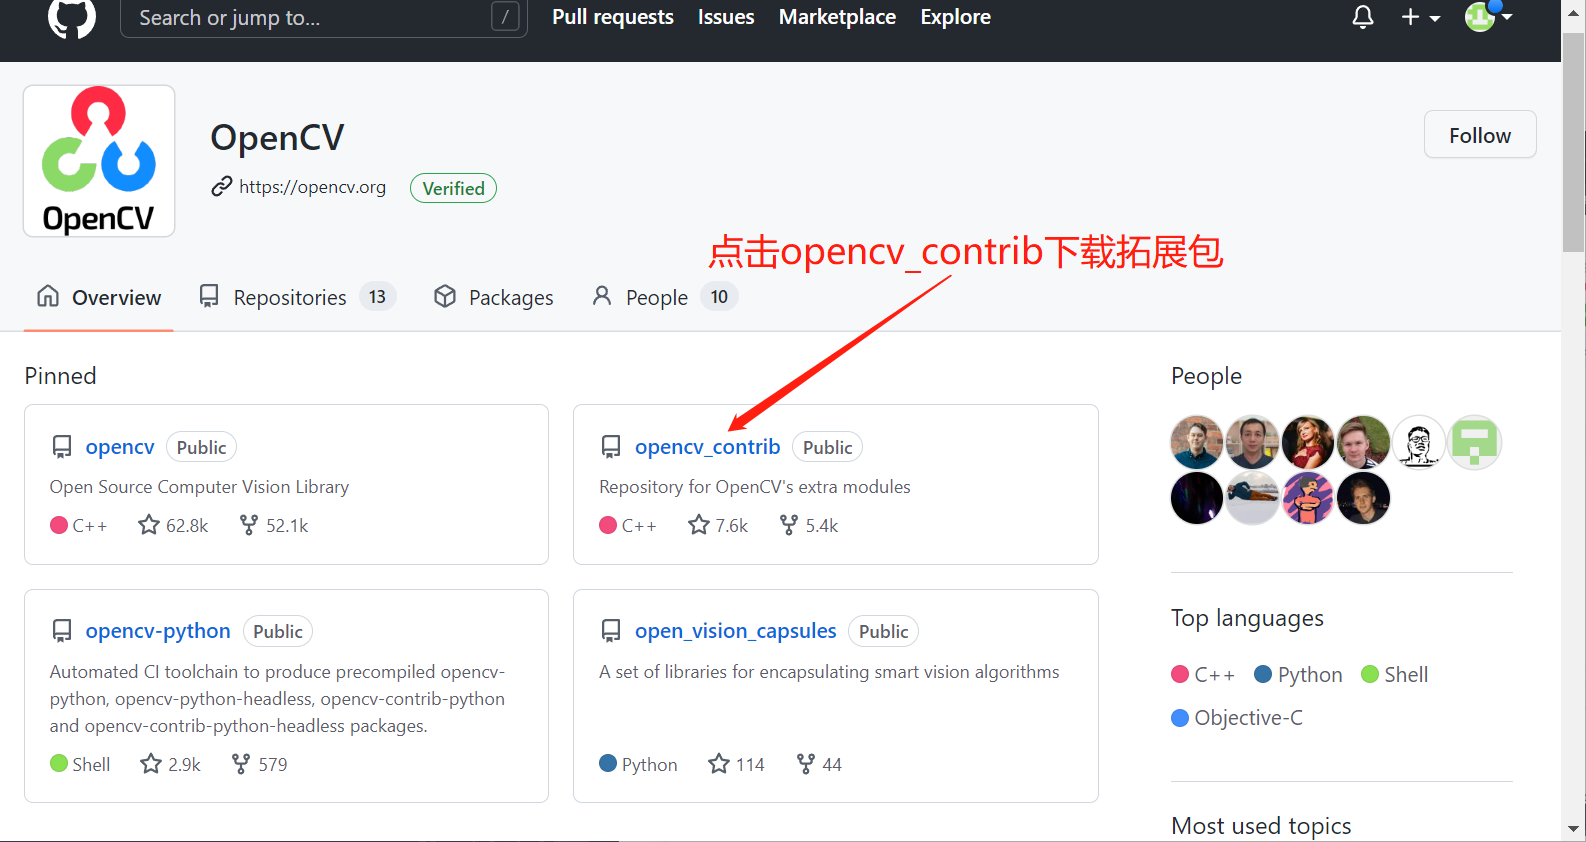The height and width of the screenshot is (842, 1586).
Task: Open the plus create-new dropdown
Action: [1420, 17]
